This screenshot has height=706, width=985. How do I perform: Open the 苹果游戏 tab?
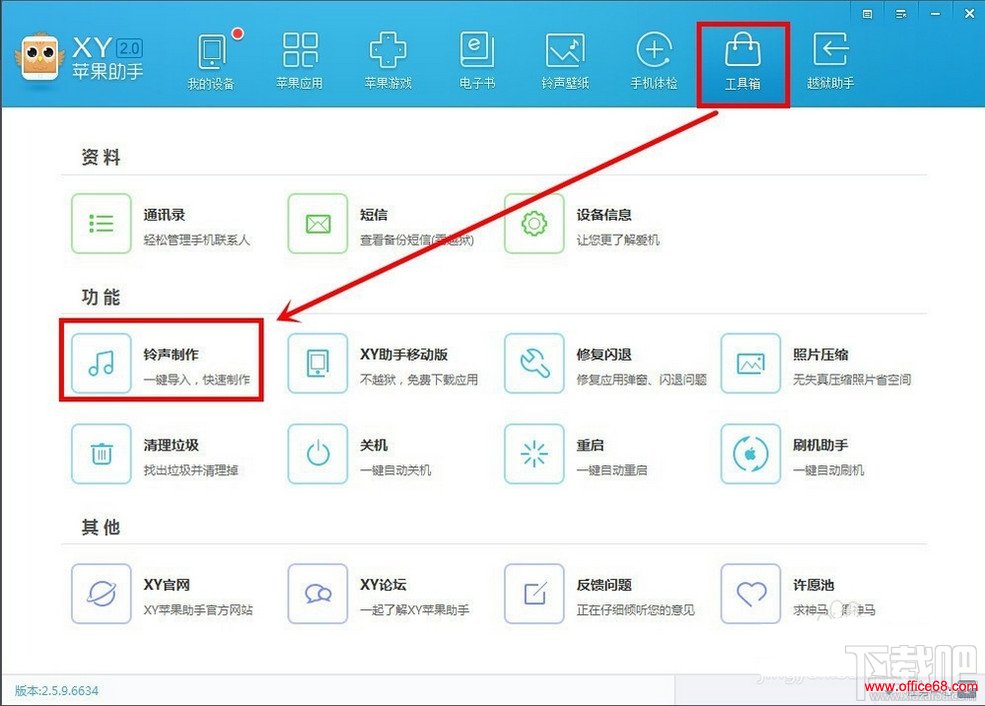[388, 61]
